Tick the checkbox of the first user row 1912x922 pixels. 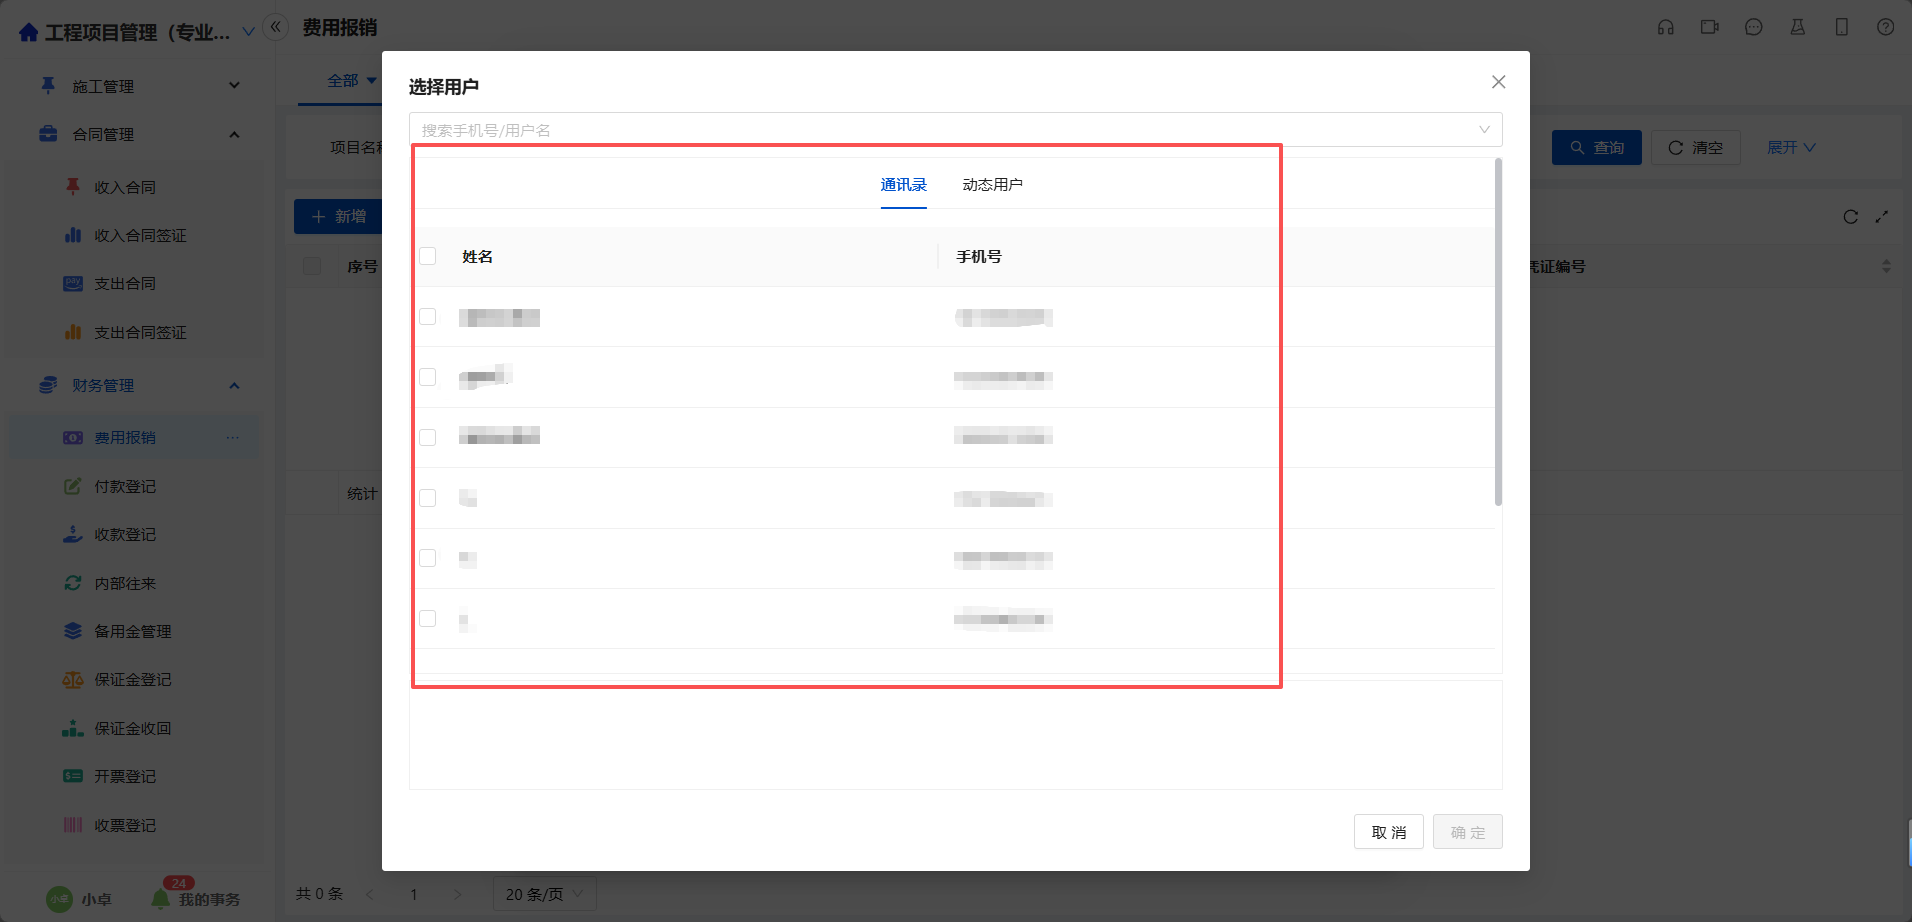pos(428,317)
